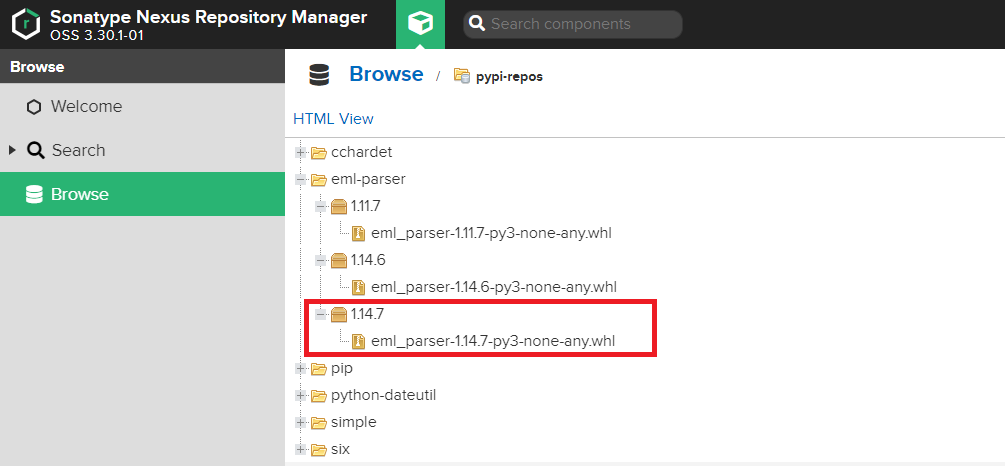
Task: Expand the simple folder
Action: (300, 422)
